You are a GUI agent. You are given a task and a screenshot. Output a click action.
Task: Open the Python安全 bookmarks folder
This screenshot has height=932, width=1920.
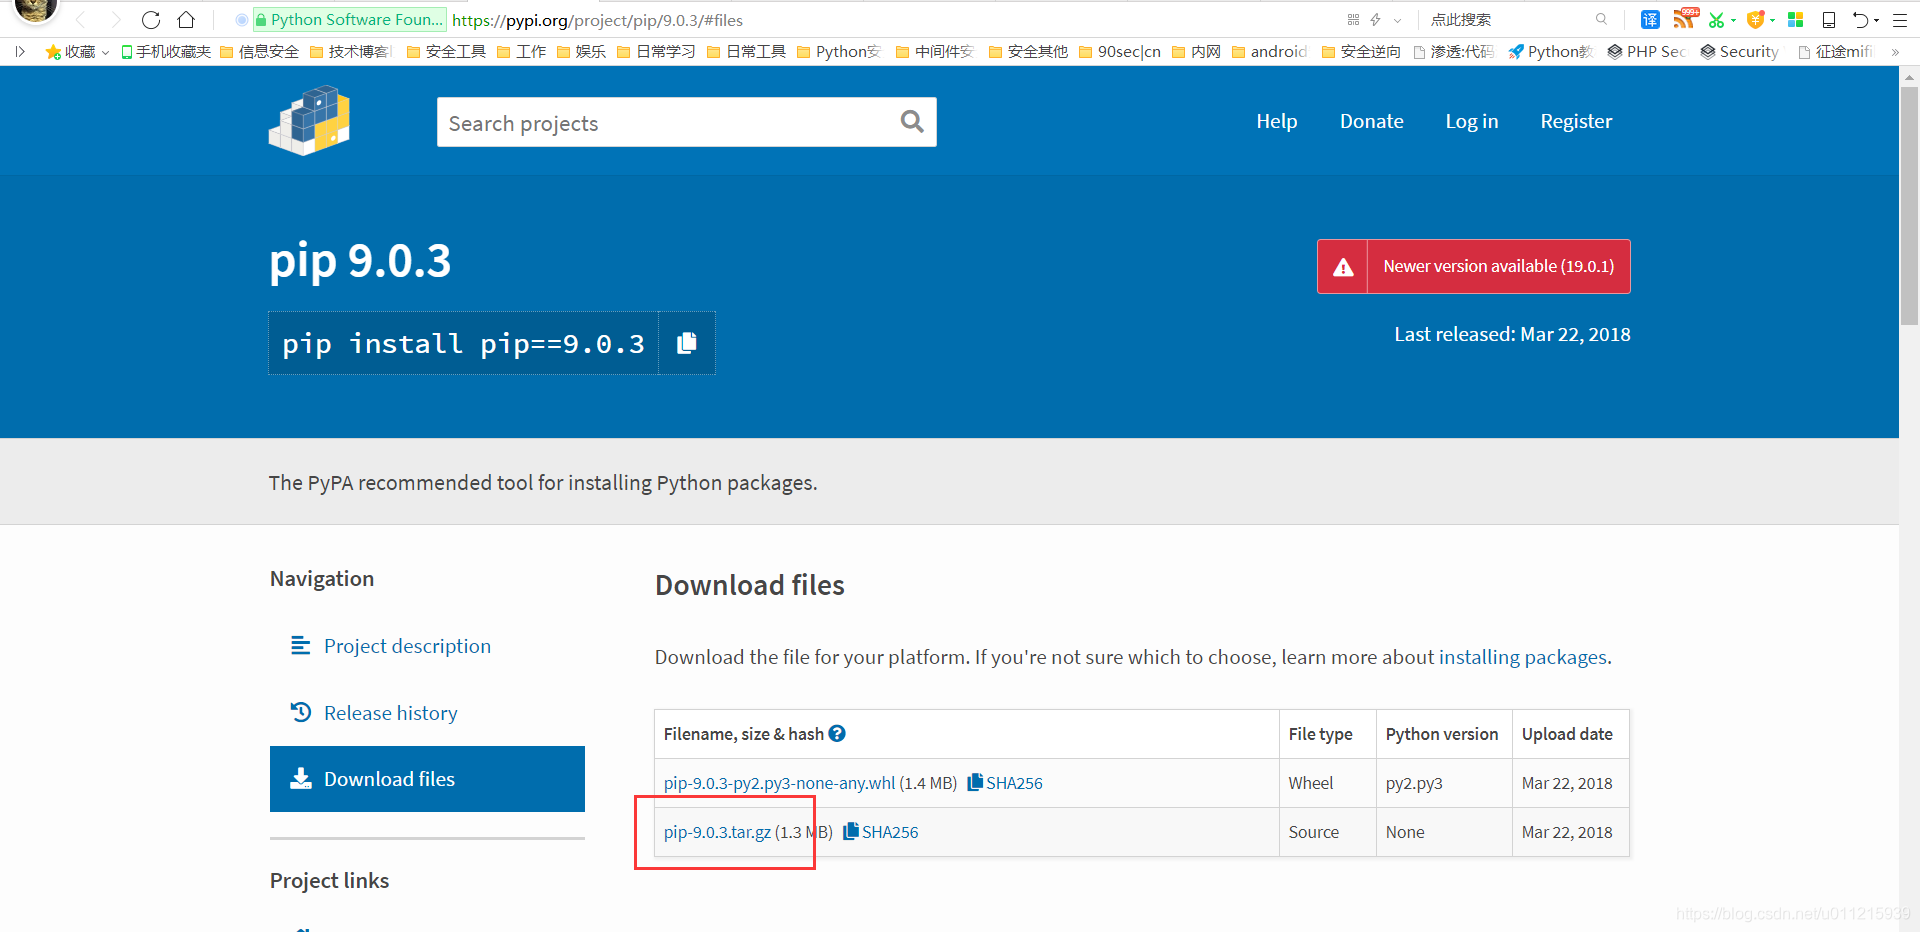(x=843, y=51)
